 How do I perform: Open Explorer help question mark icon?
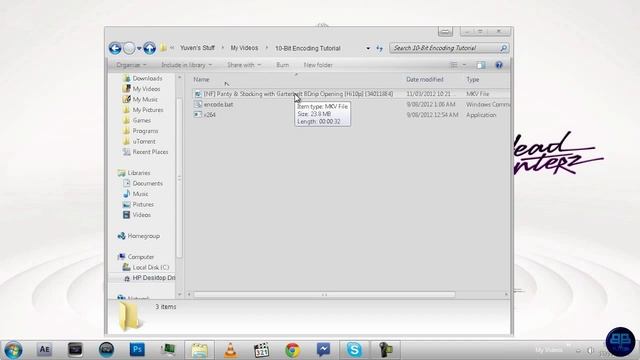click(499, 65)
